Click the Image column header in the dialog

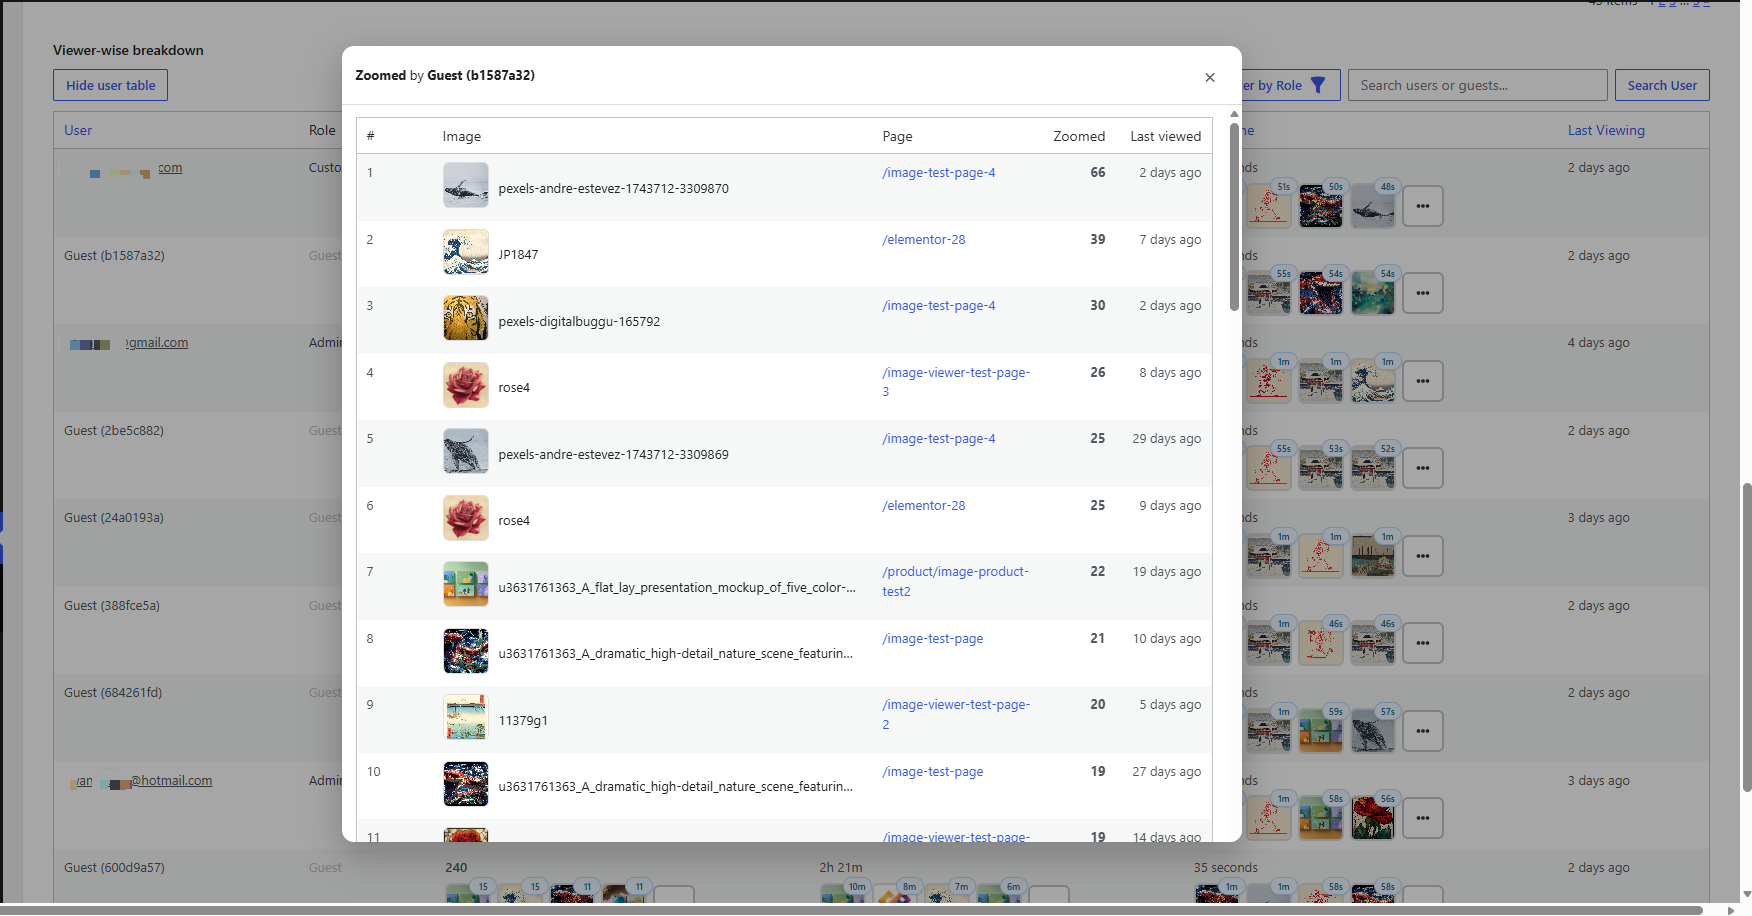462,136
